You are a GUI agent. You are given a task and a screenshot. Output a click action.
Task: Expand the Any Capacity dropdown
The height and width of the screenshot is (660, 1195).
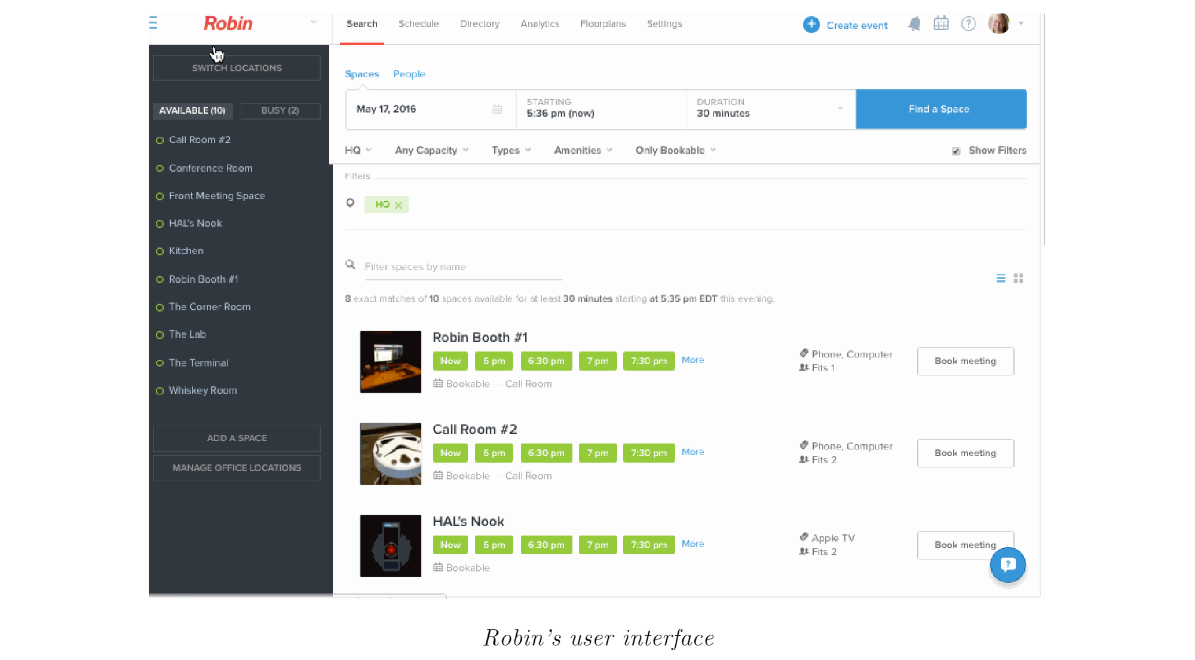coord(431,151)
